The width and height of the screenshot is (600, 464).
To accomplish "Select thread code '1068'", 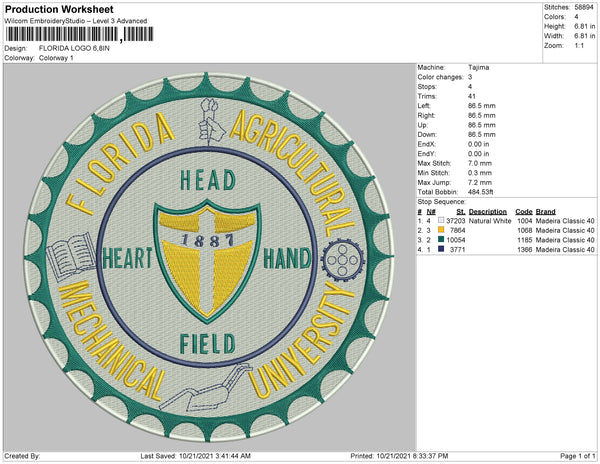I will [x=525, y=230].
